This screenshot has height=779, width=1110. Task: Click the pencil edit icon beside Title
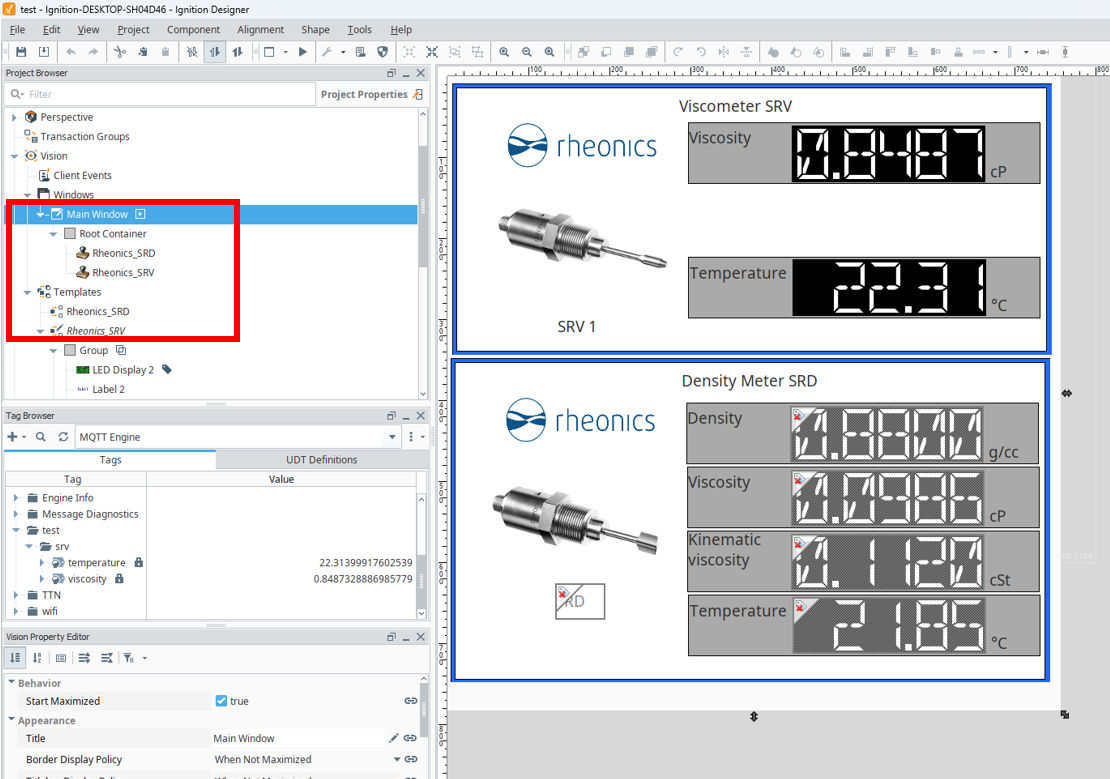(394, 738)
